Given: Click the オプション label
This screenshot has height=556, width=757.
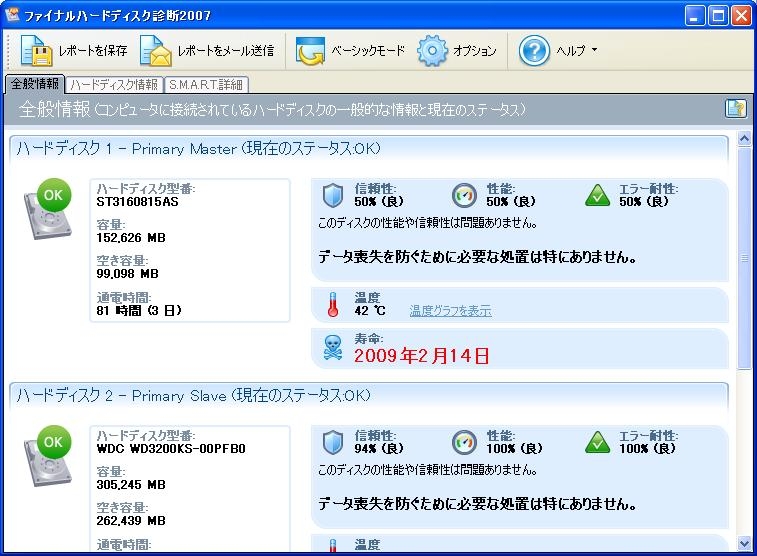Looking at the screenshot, I should pos(475,51).
